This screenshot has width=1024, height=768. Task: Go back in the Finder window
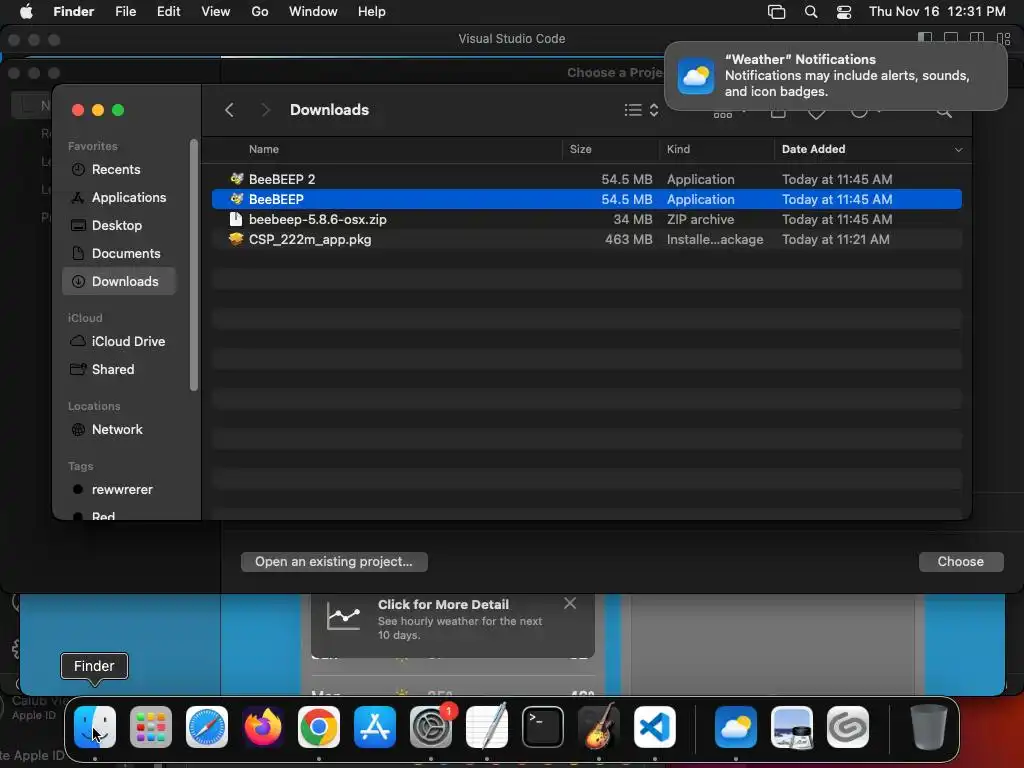click(229, 110)
